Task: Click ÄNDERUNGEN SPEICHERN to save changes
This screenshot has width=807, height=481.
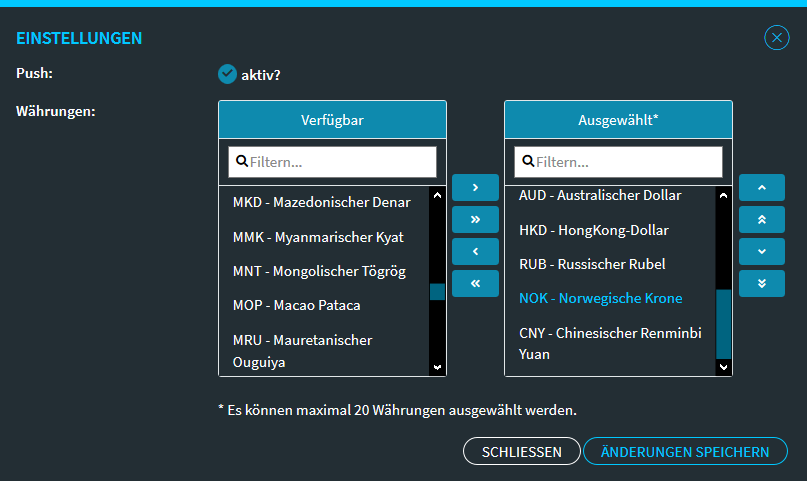Action: click(x=685, y=452)
